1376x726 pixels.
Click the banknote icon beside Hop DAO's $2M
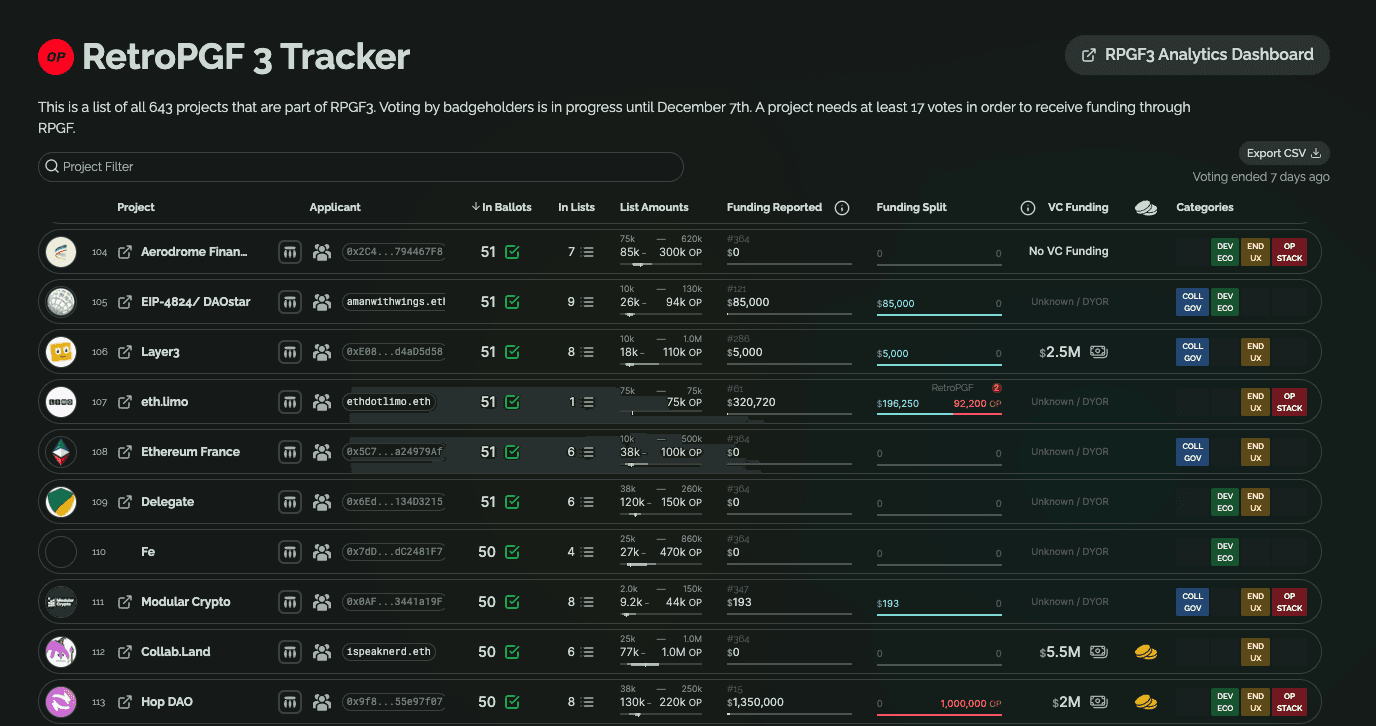click(x=1098, y=702)
